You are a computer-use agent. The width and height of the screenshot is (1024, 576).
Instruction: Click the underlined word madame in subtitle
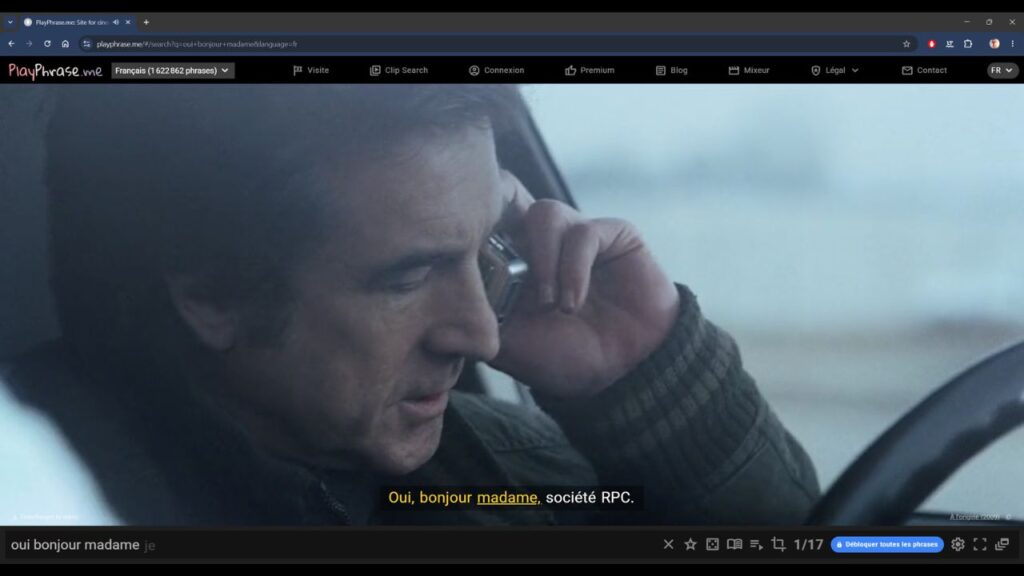point(507,498)
